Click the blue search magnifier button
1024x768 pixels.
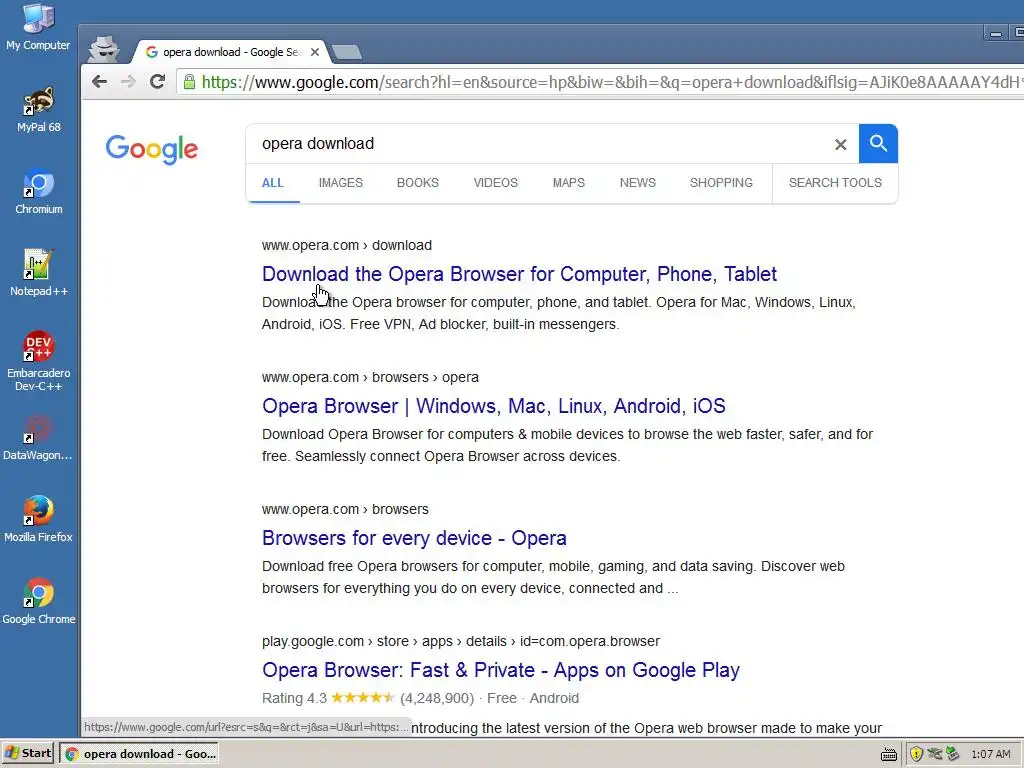coord(878,144)
